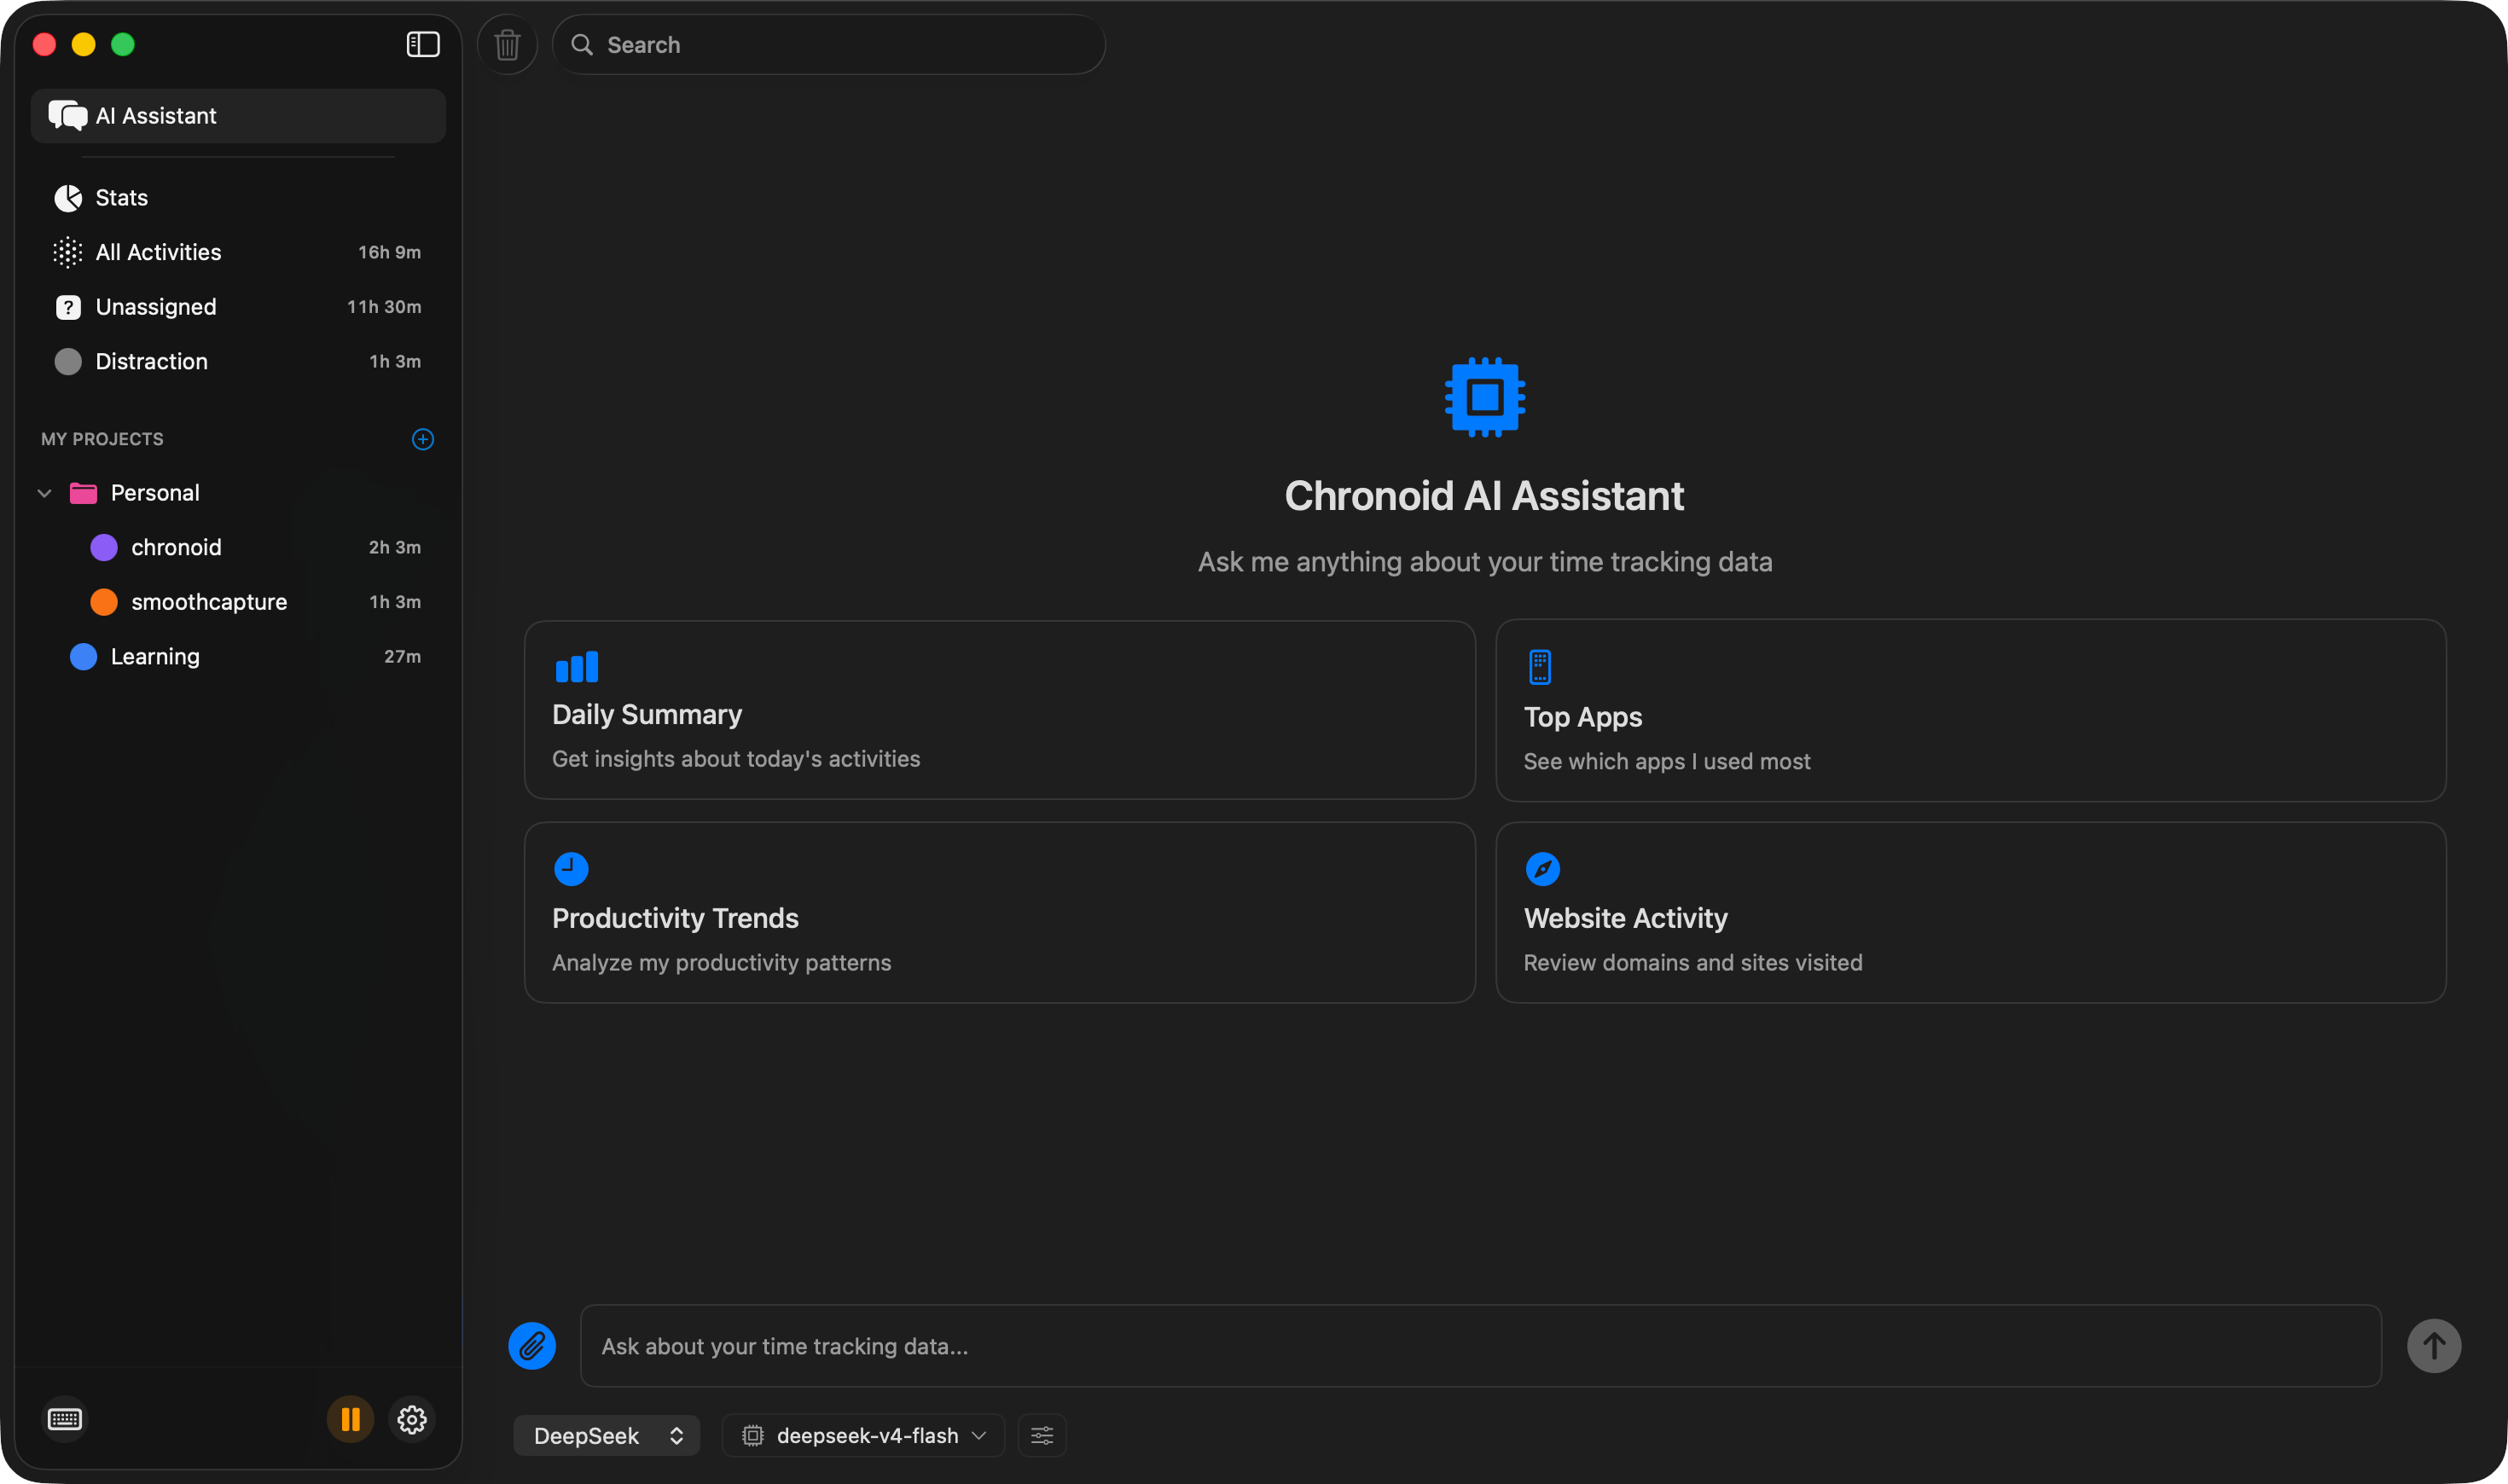
Task: Click the Unassigned question mark icon
Action: (68, 307)
